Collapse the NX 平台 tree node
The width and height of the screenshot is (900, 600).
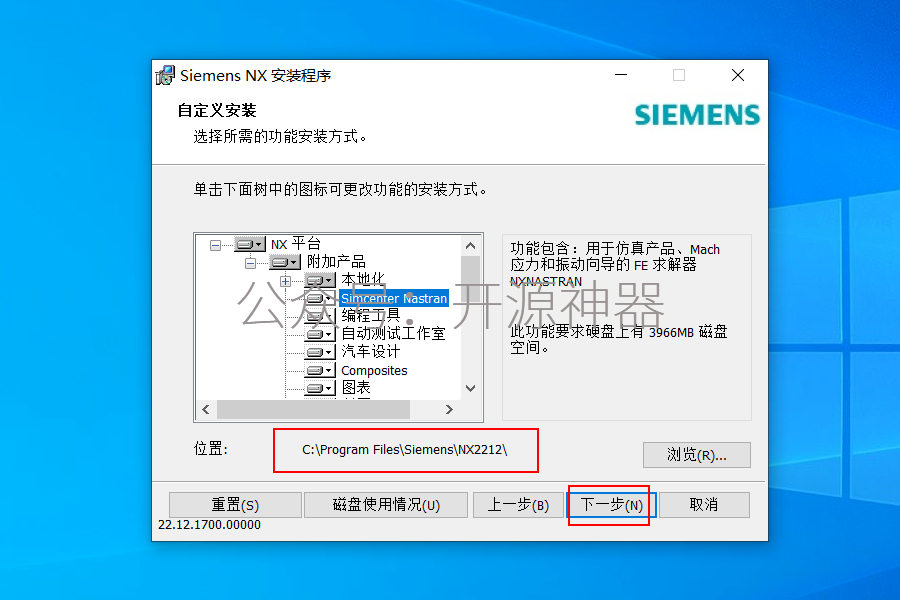[x=215, y=245]
